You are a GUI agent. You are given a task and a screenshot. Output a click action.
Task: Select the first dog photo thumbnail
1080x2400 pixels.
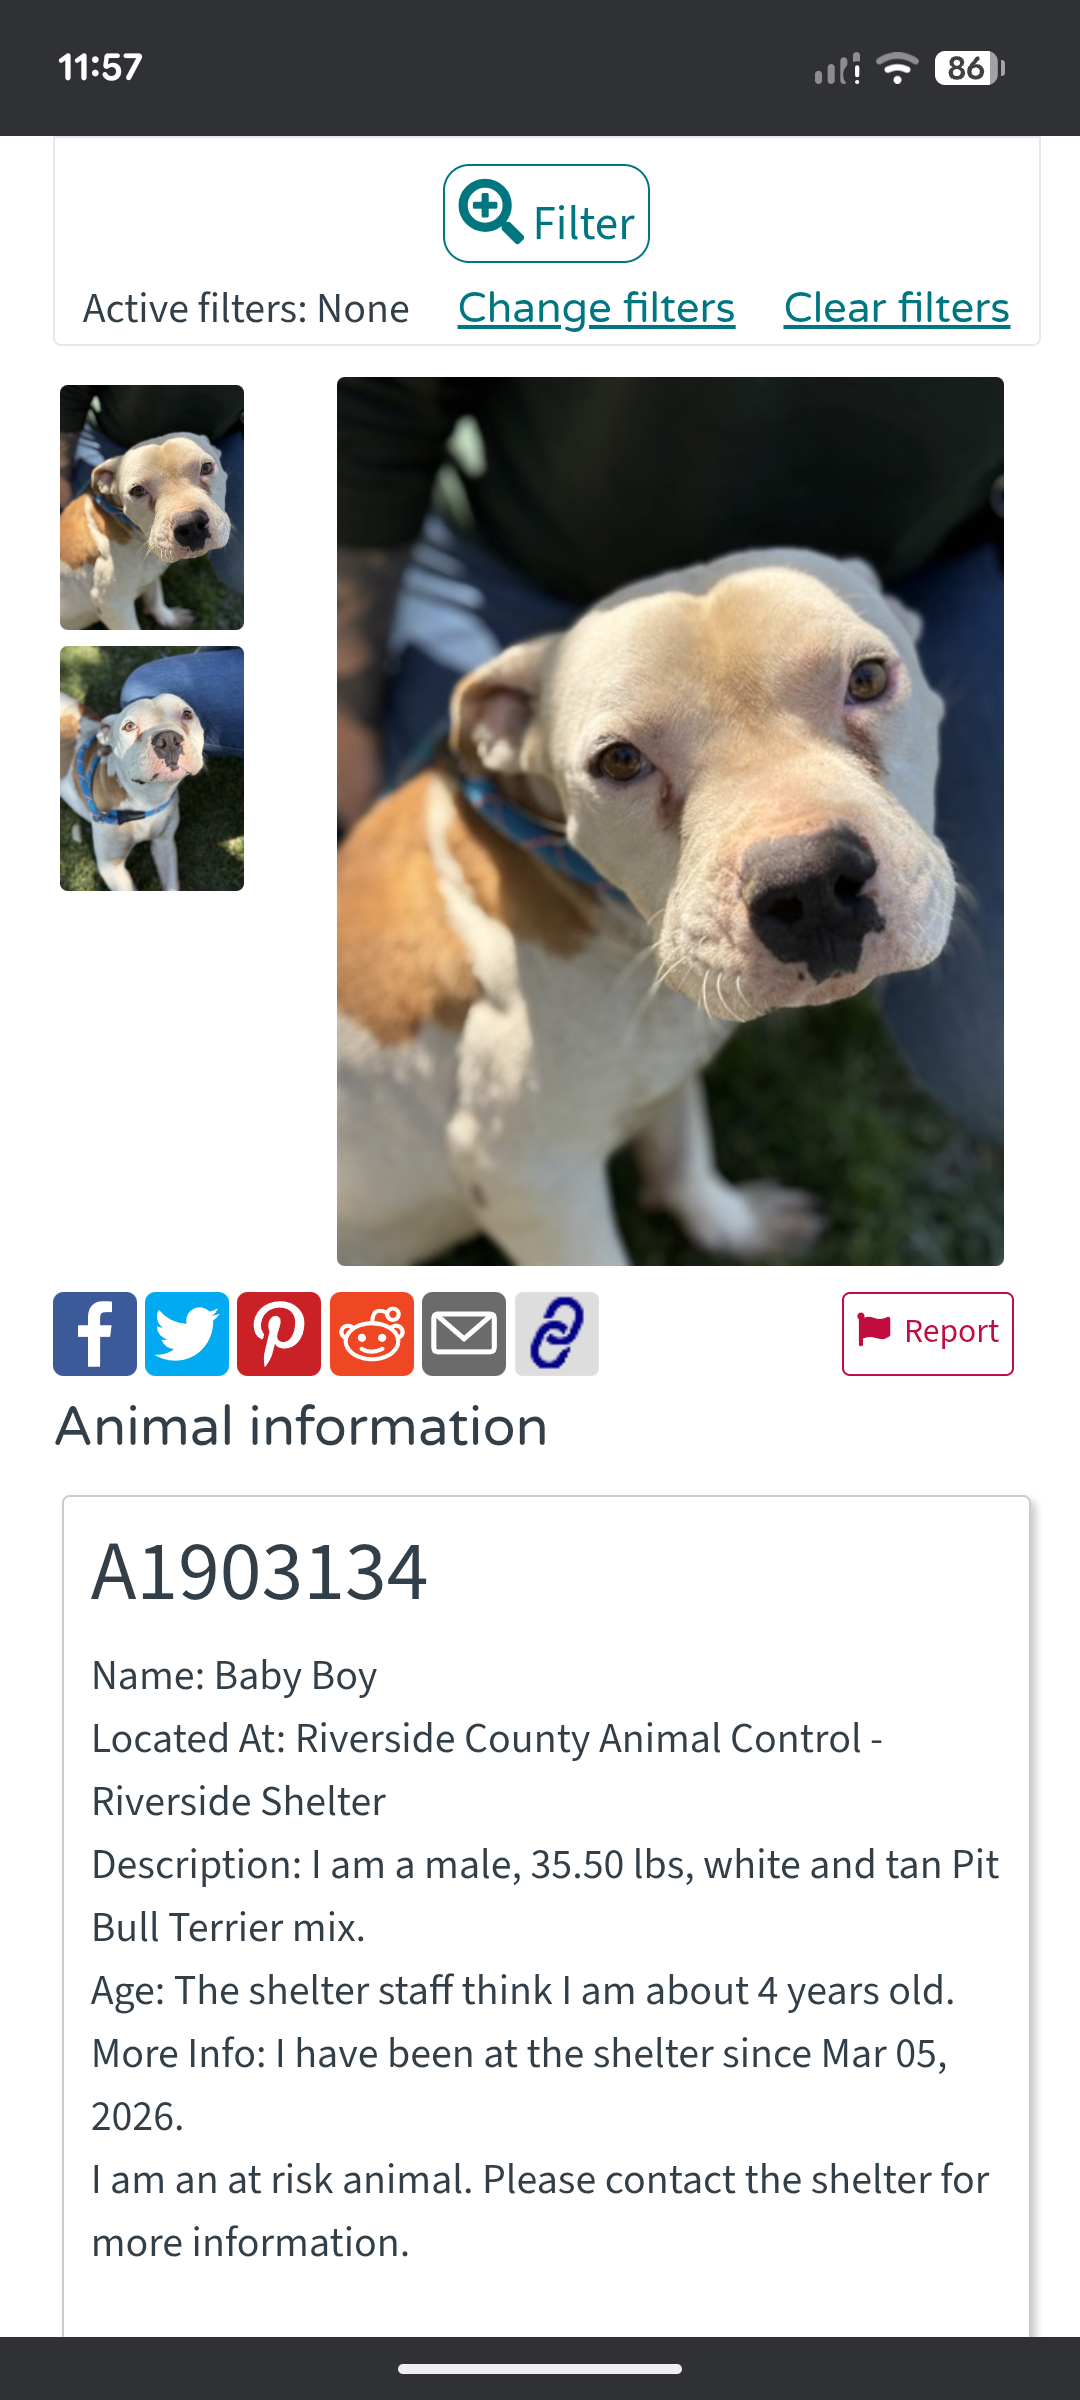[x=152, y=507]
